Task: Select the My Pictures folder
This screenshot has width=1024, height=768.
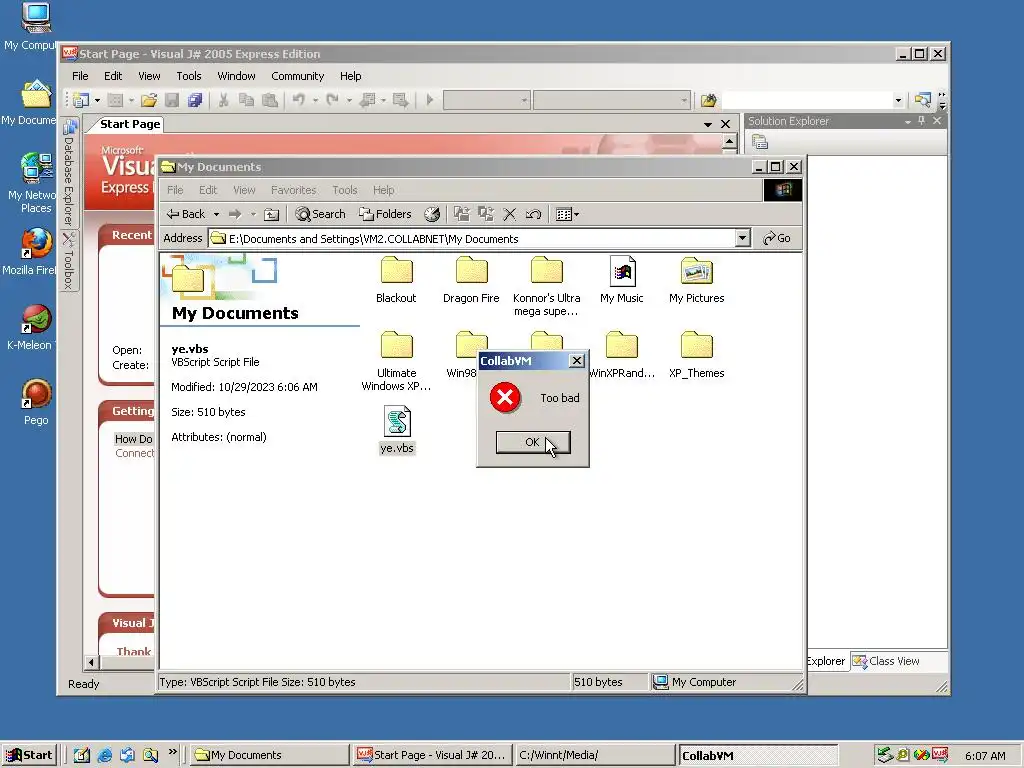Action: tap(697, 280)
